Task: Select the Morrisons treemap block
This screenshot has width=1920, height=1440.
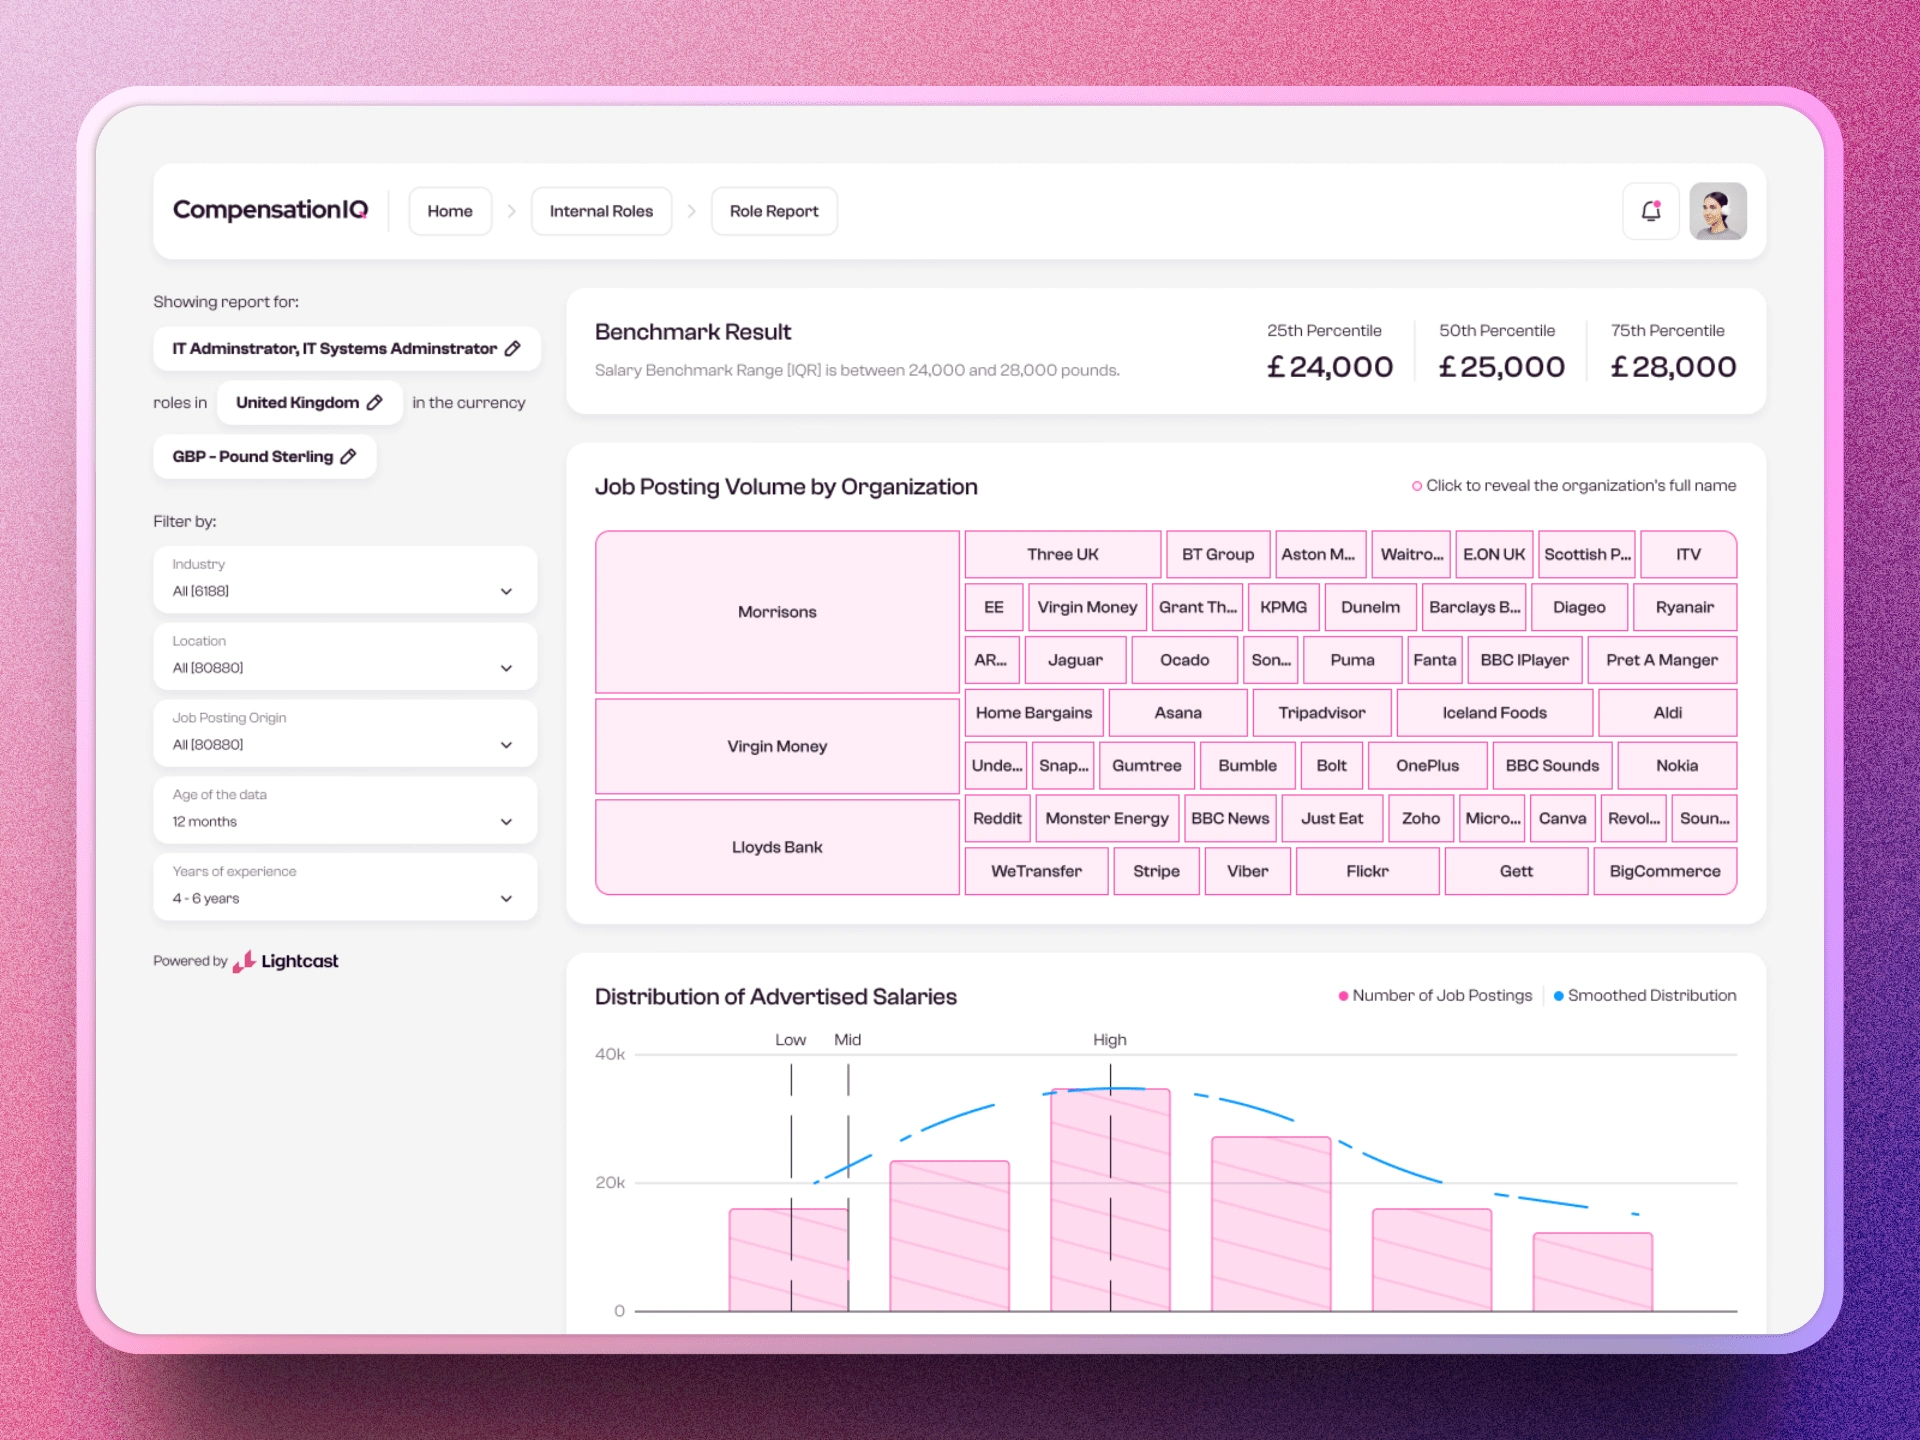Action: click(777, 612)
